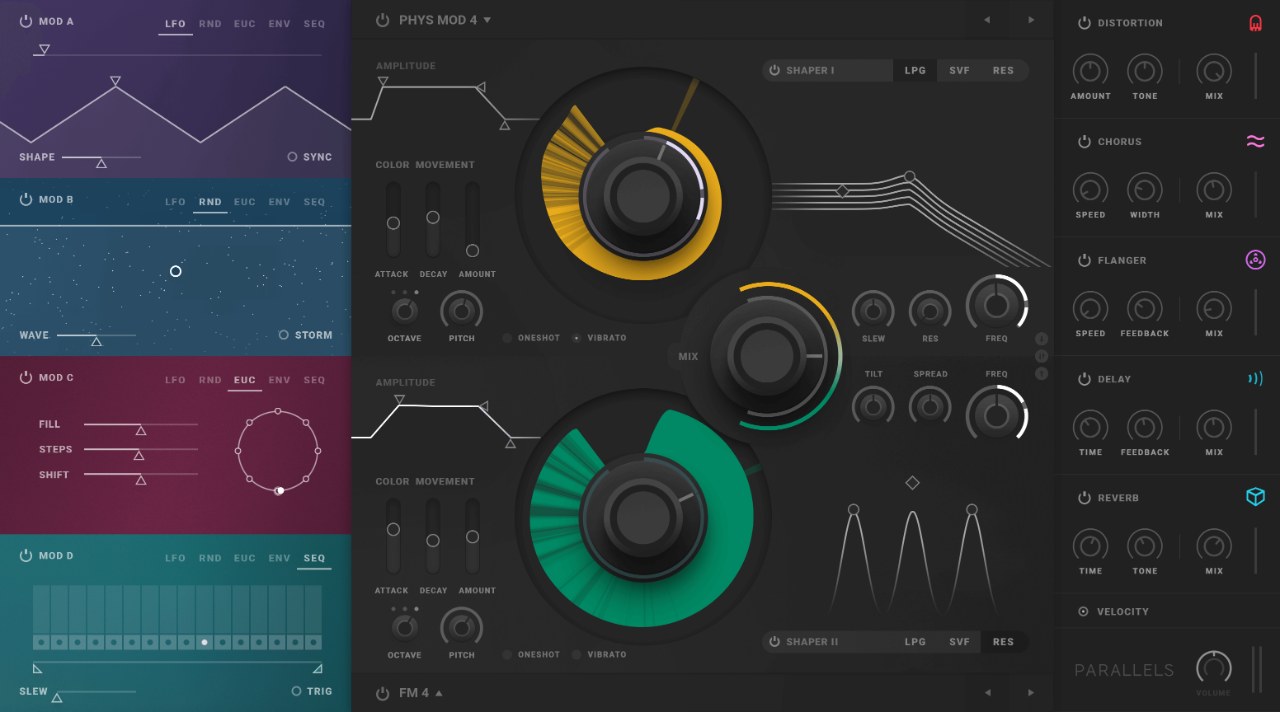This screenshot has height=712, width=1280.
Task: Click the Delay sound-wave icon
Action: click(1255, 378)
